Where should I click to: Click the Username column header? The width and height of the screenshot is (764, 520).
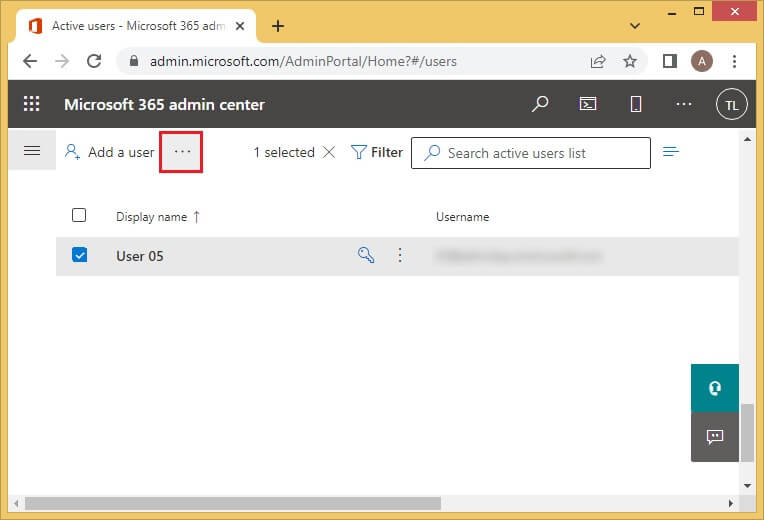point(462,217)
